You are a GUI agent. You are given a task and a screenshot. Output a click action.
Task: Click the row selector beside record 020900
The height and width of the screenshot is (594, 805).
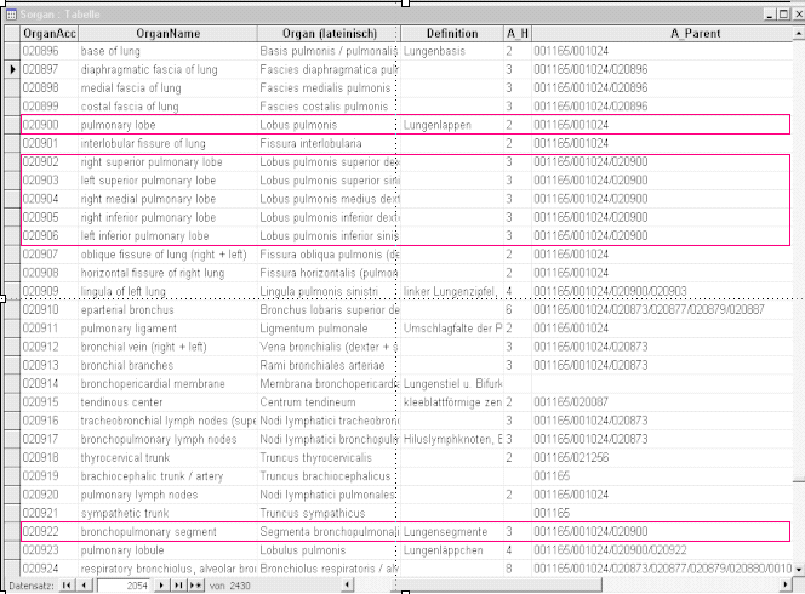12,125
